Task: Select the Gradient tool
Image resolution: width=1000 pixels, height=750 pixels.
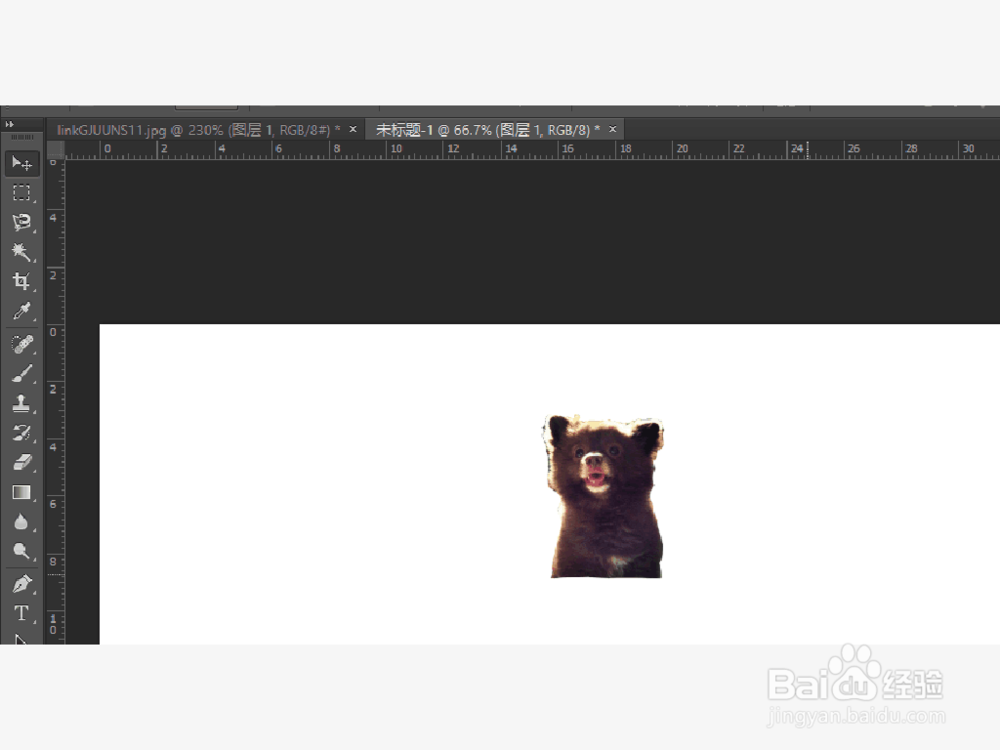Action: (x=22, y=492)
